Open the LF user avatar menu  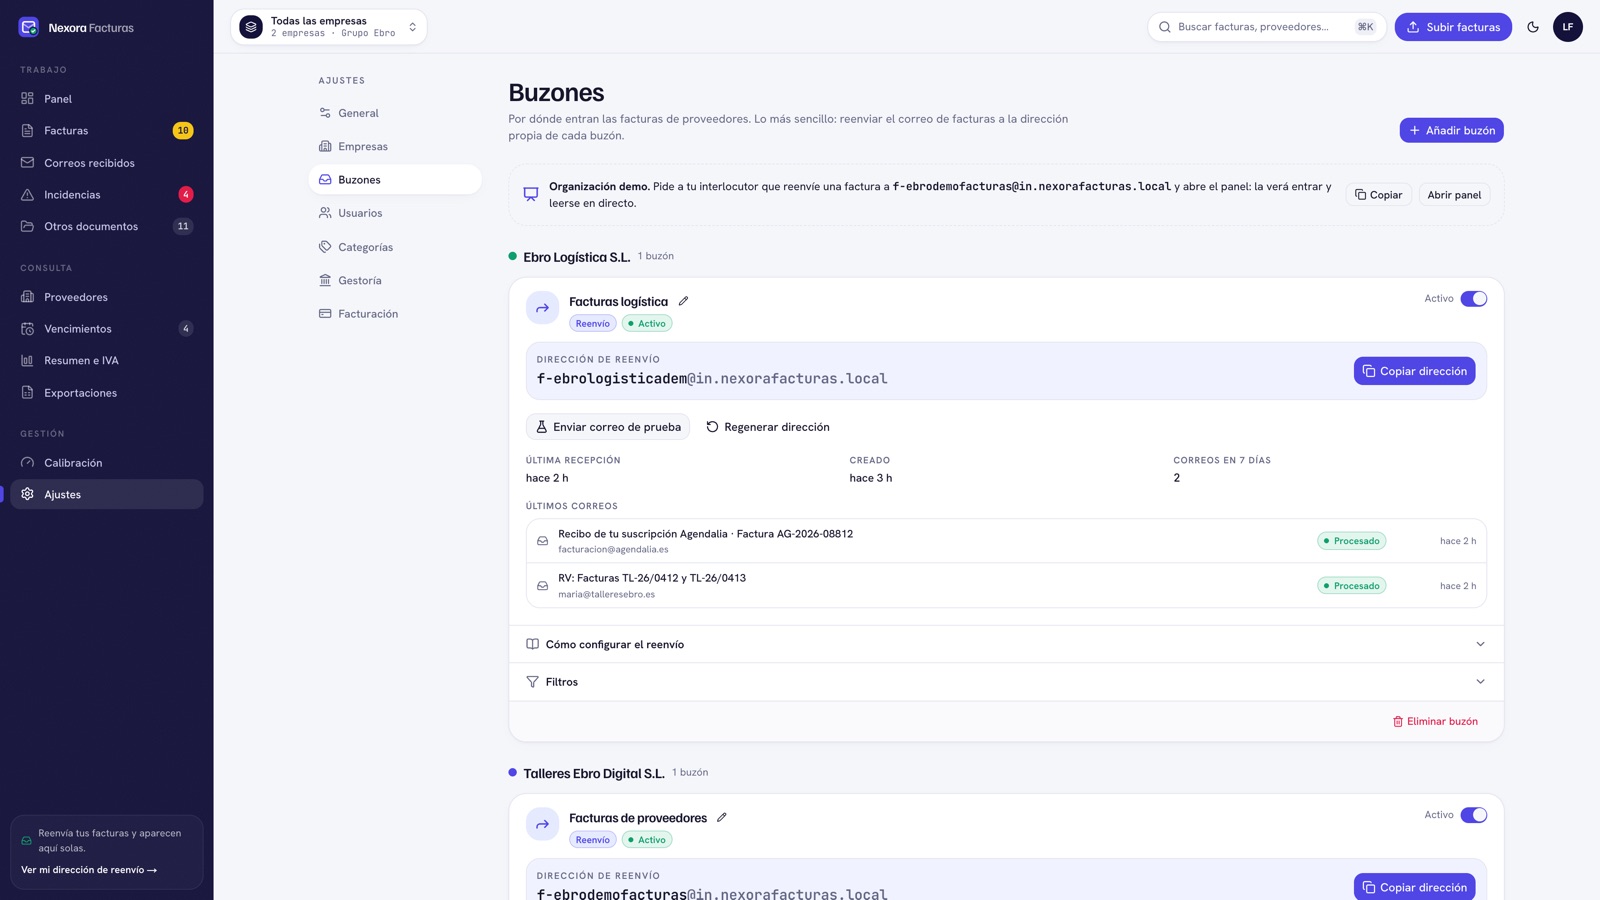(x=1567, y=27)
